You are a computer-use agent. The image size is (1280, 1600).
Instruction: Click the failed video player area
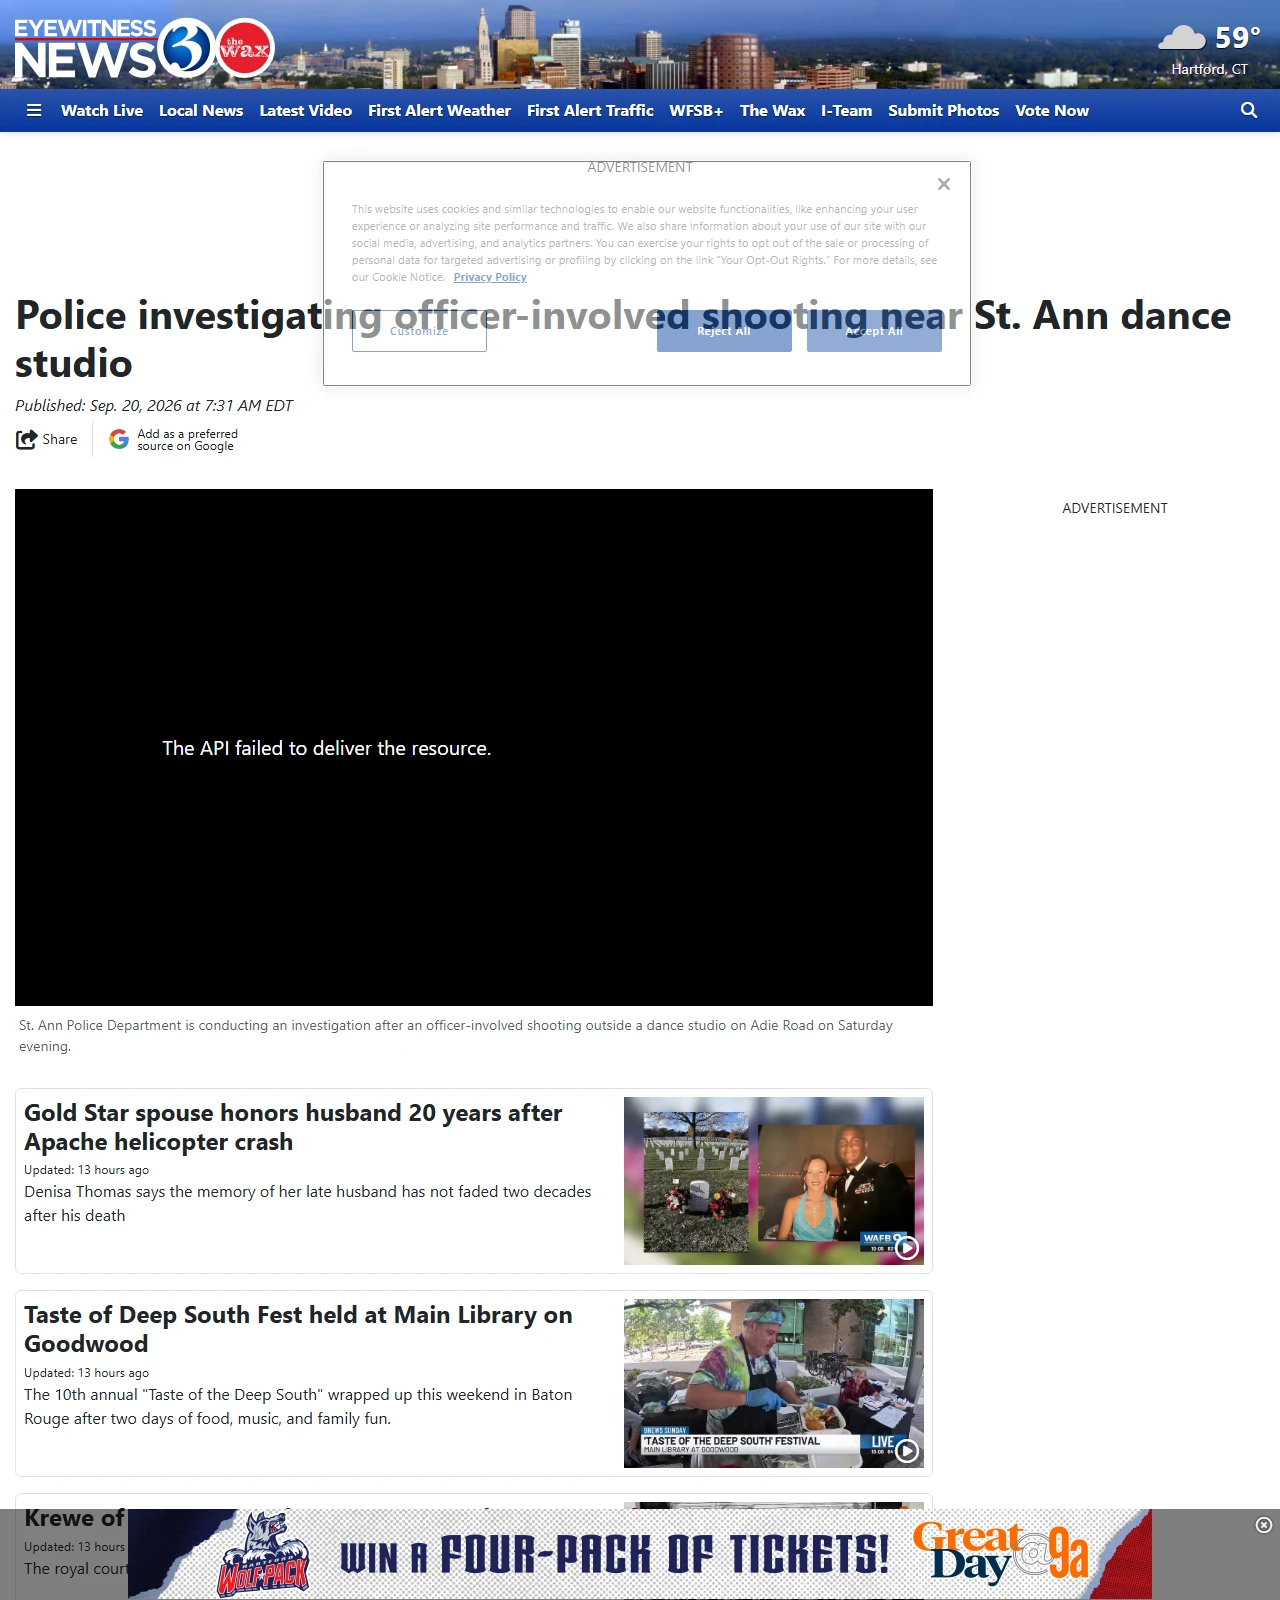pyautogui.click(x=474, y=747)
